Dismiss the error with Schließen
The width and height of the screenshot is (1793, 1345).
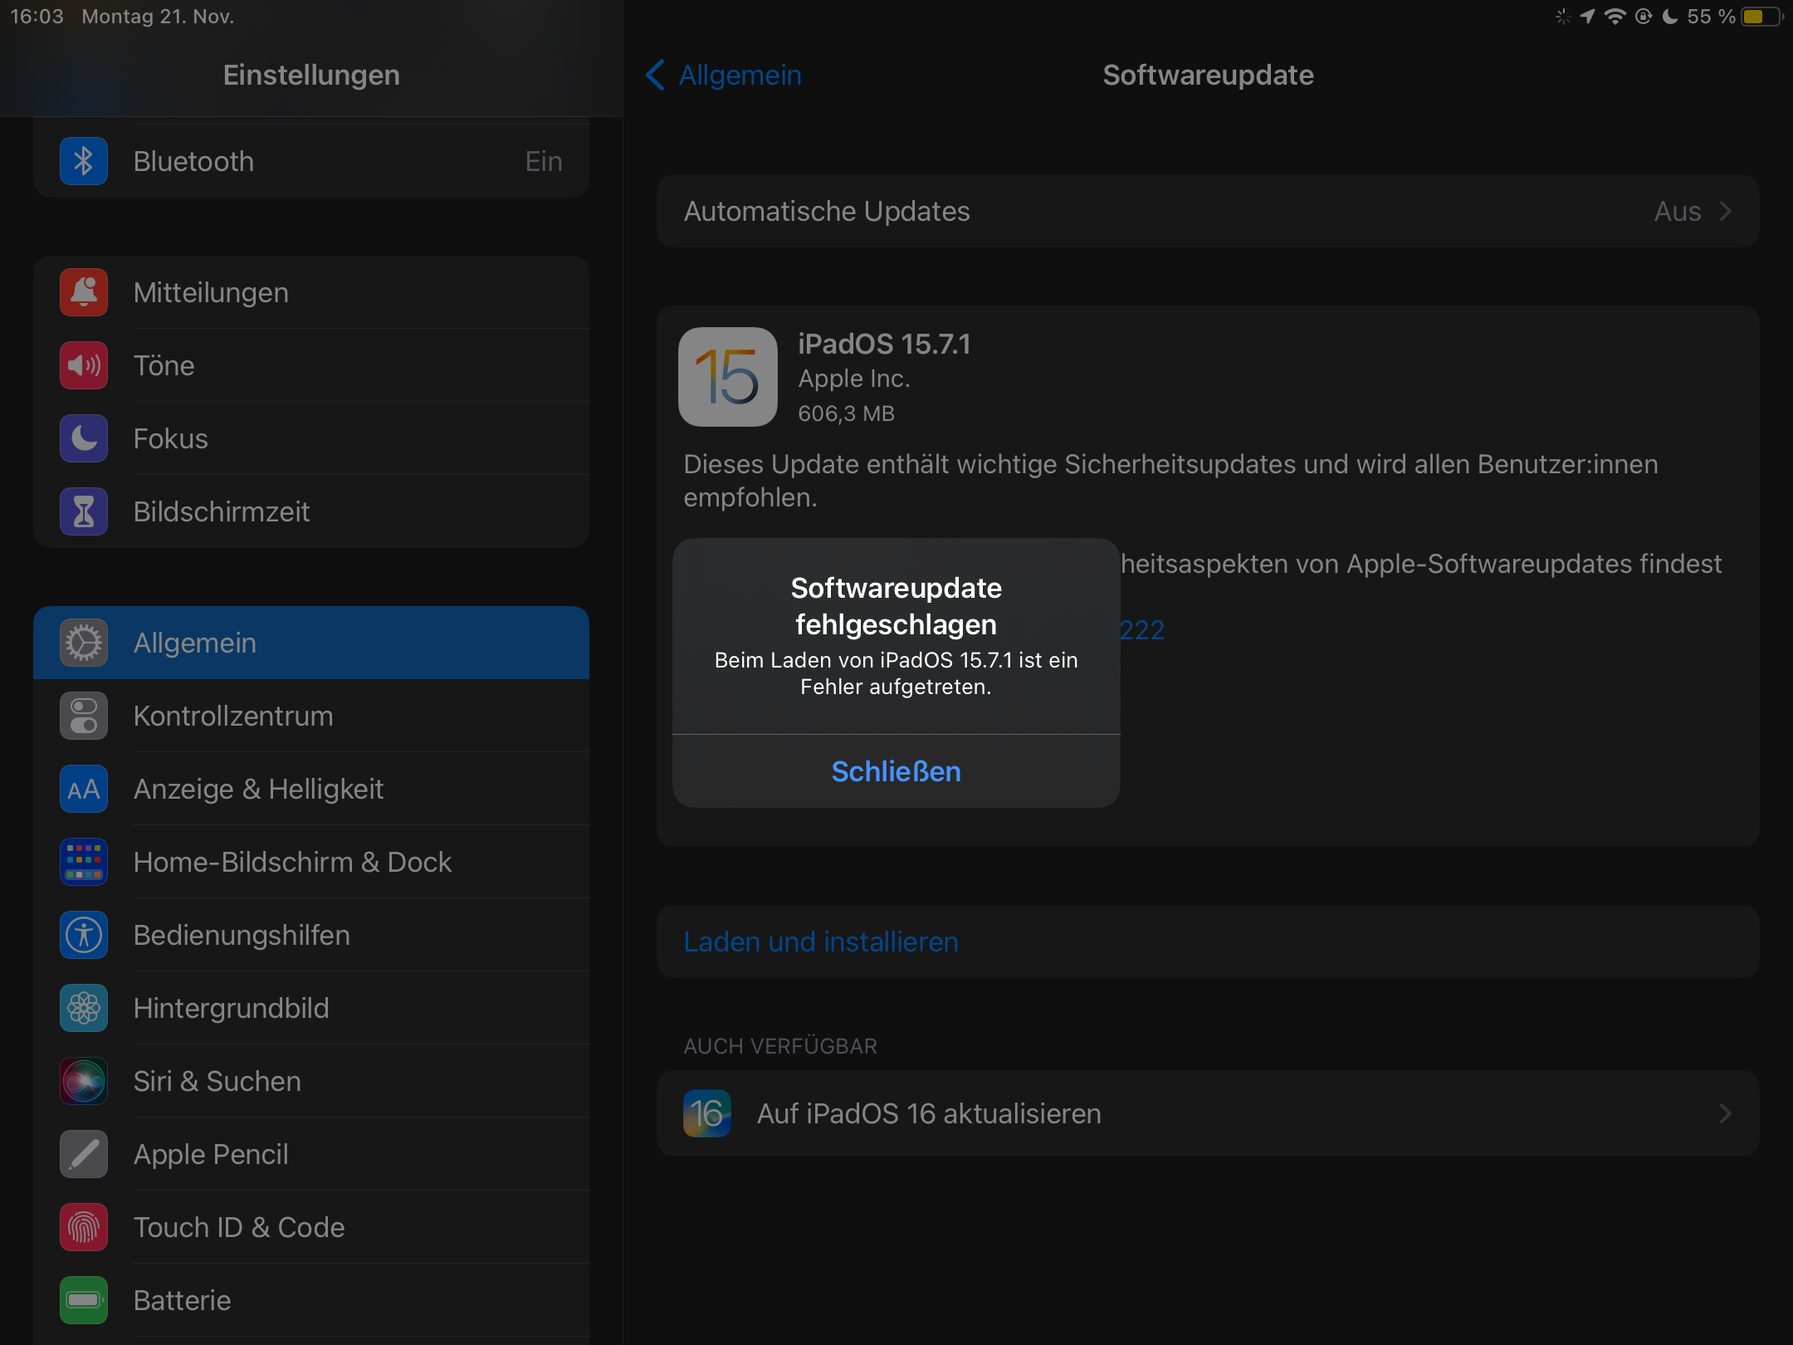[896, 771]
